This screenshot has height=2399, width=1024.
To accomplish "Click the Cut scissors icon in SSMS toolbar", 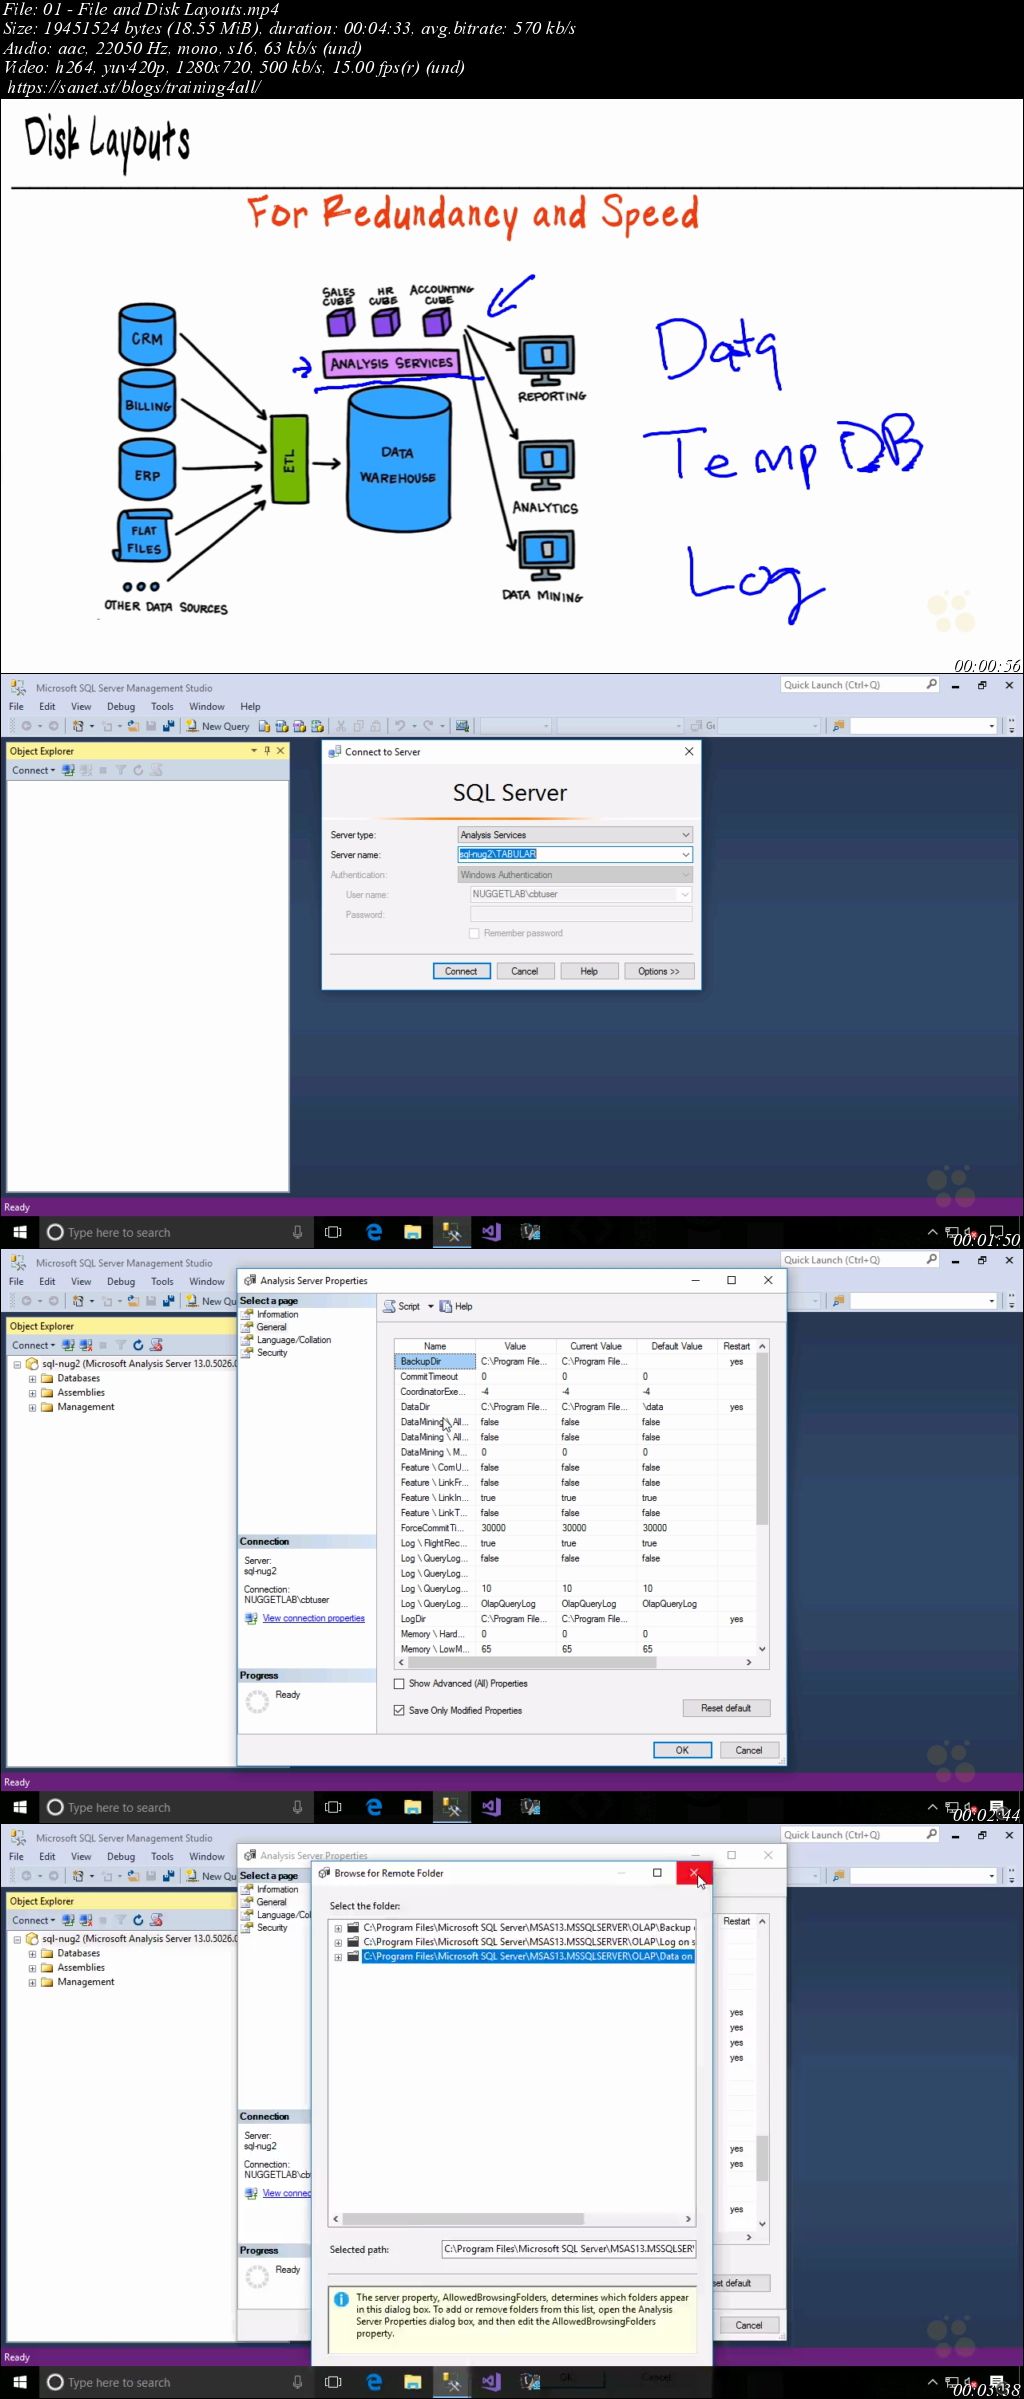I will 341,726.
